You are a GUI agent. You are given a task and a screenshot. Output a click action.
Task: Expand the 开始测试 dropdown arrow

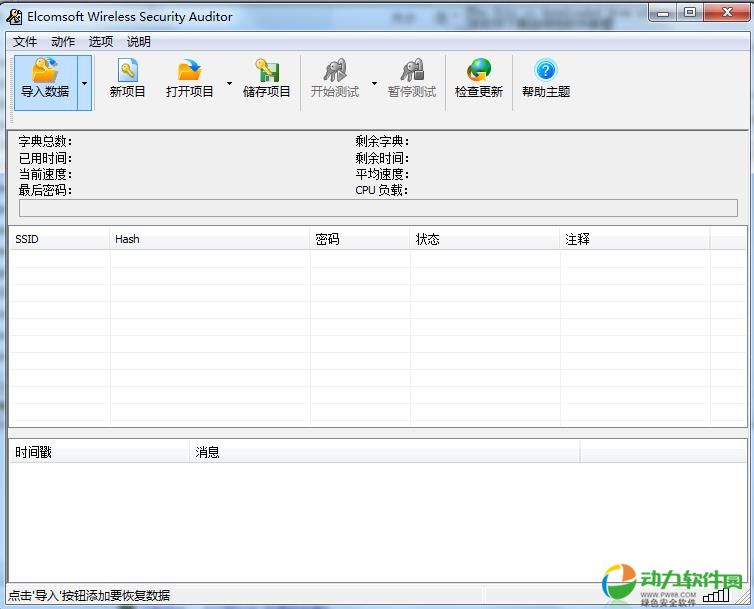(374, 83)
